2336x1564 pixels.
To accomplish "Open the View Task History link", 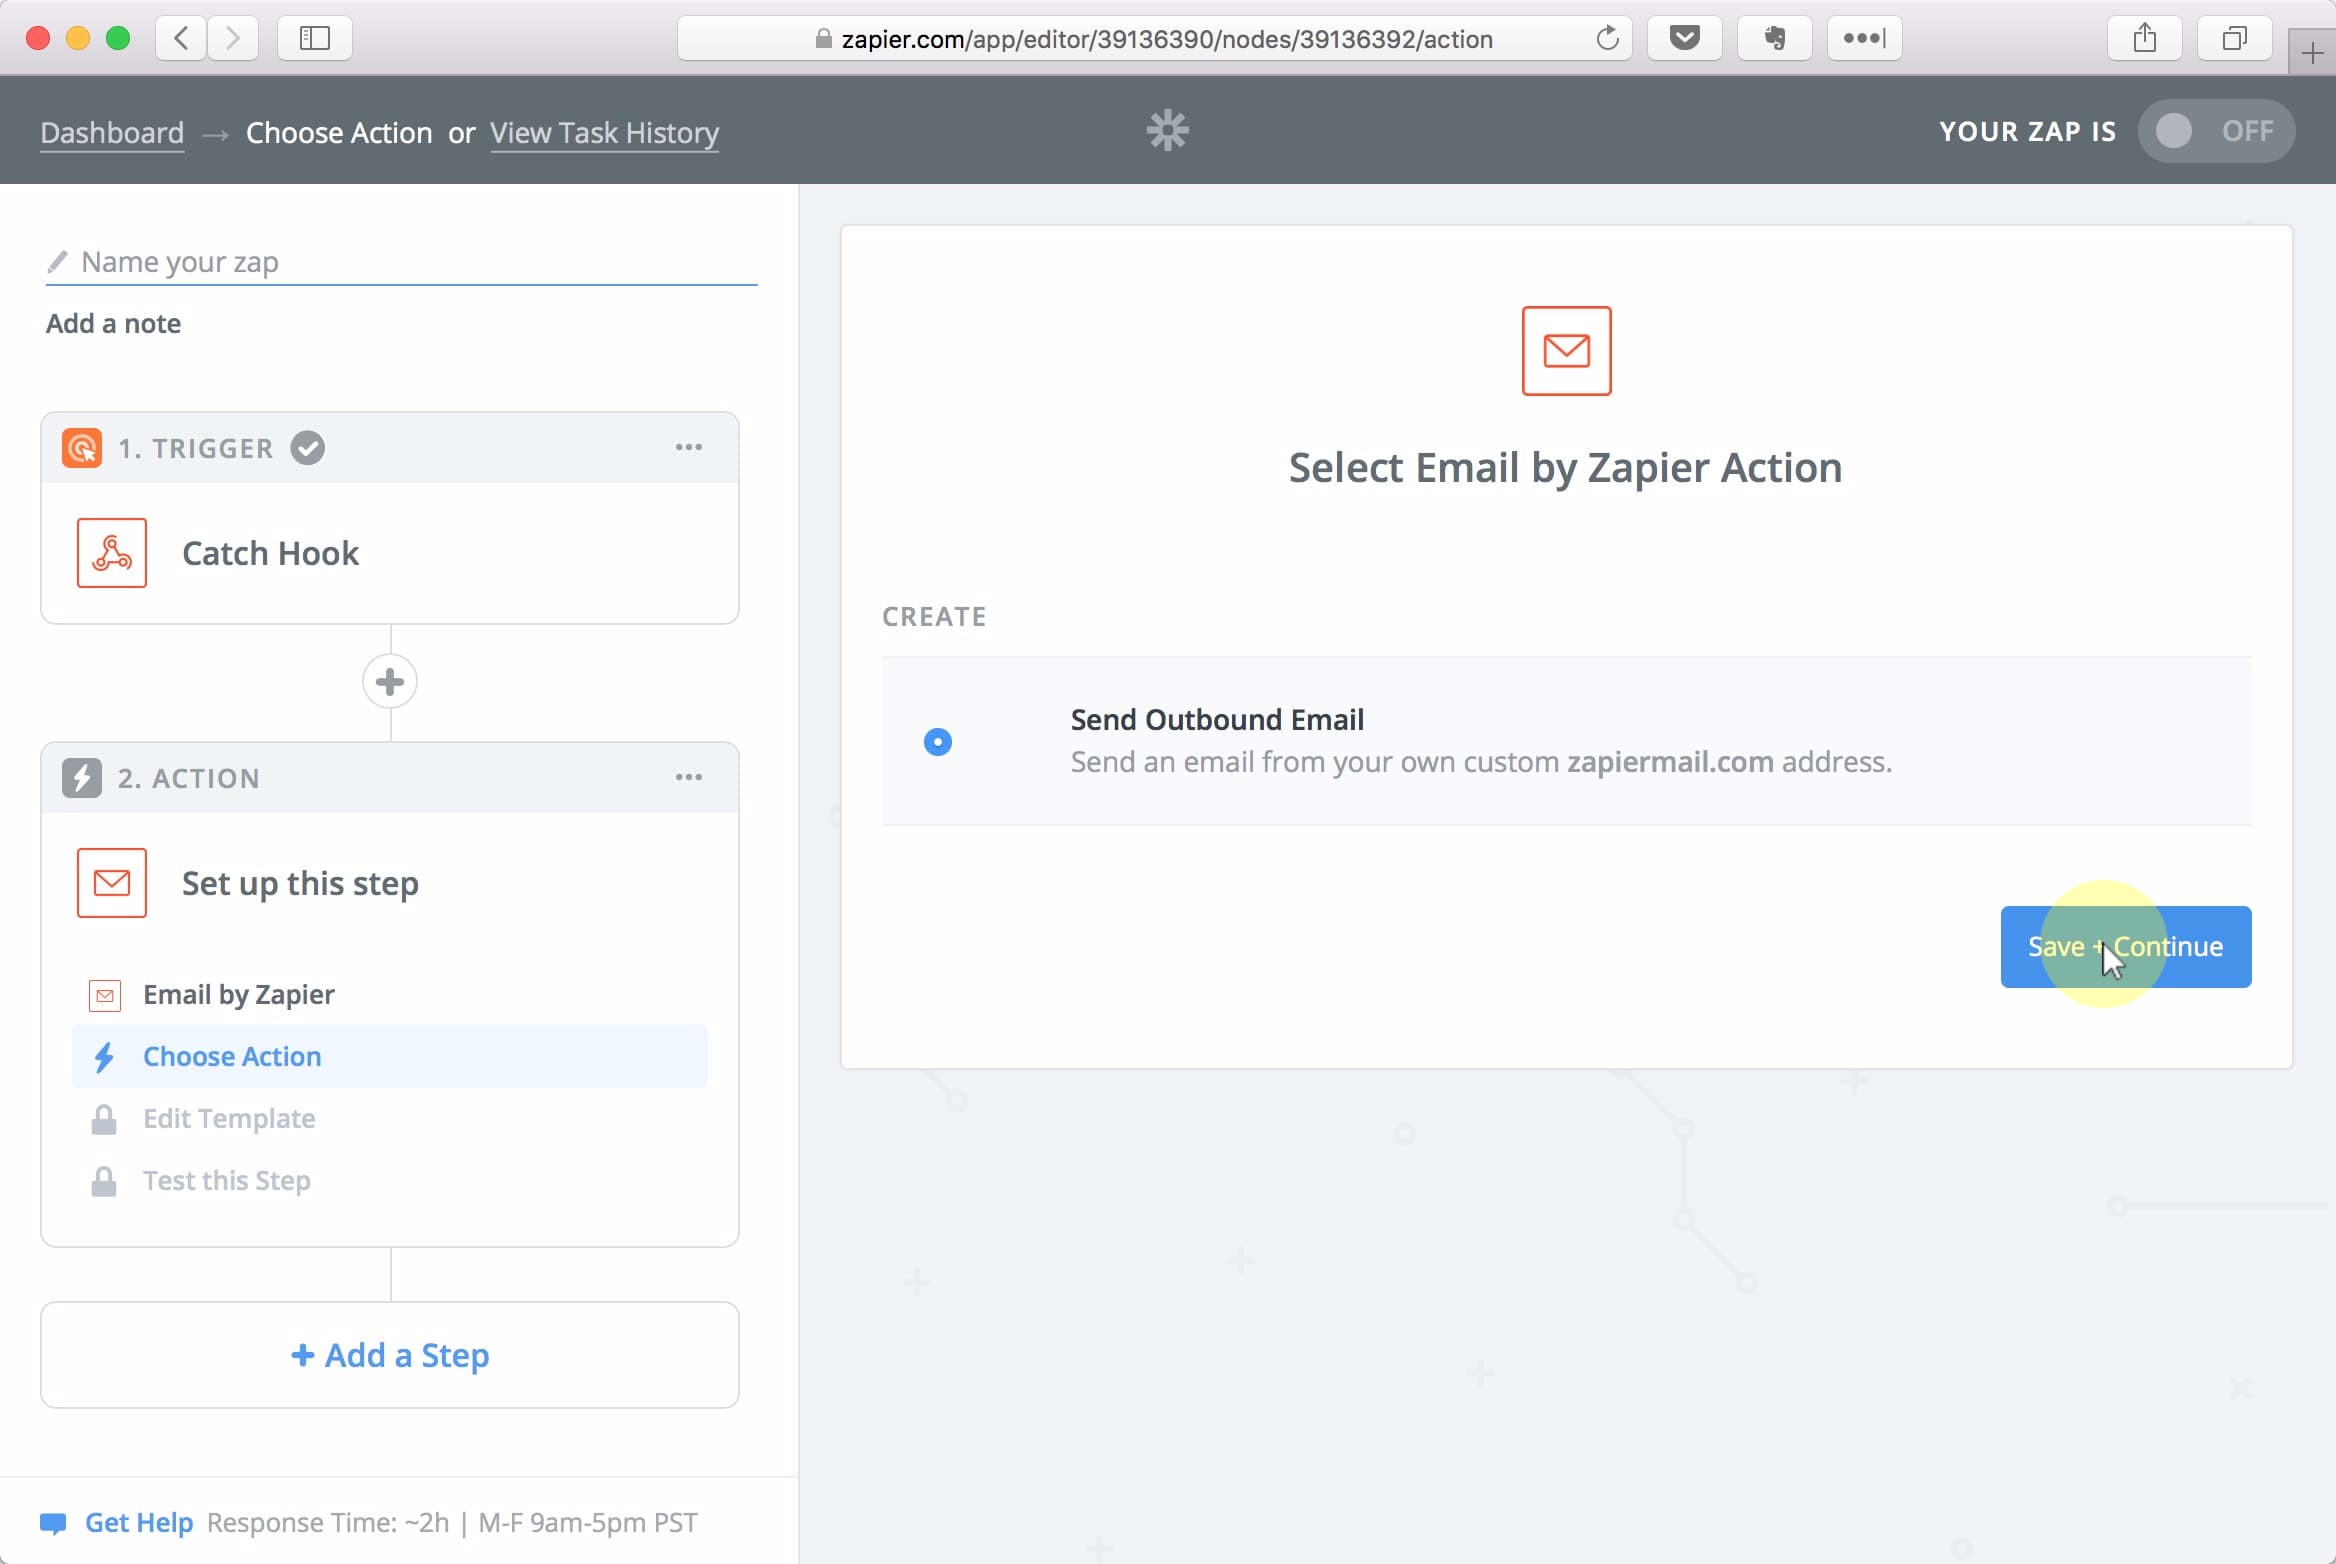I will 605,133.
